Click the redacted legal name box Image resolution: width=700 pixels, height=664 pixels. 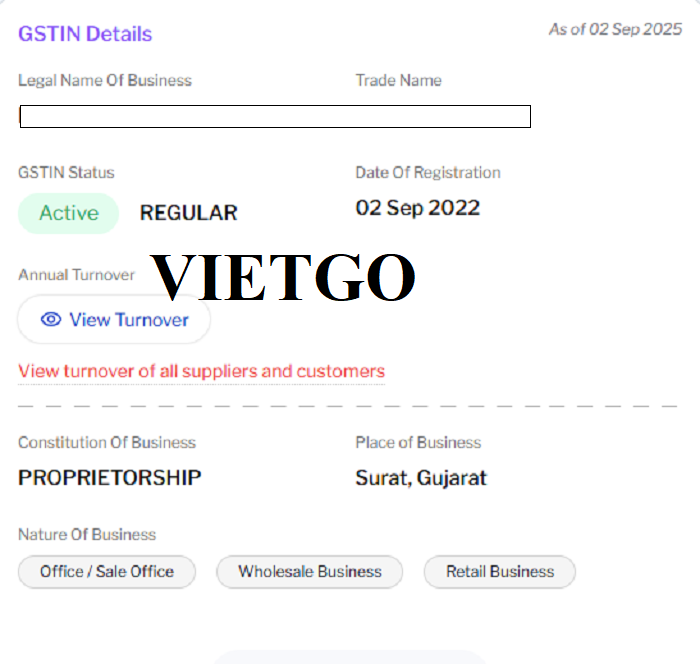tap(275, 117)
